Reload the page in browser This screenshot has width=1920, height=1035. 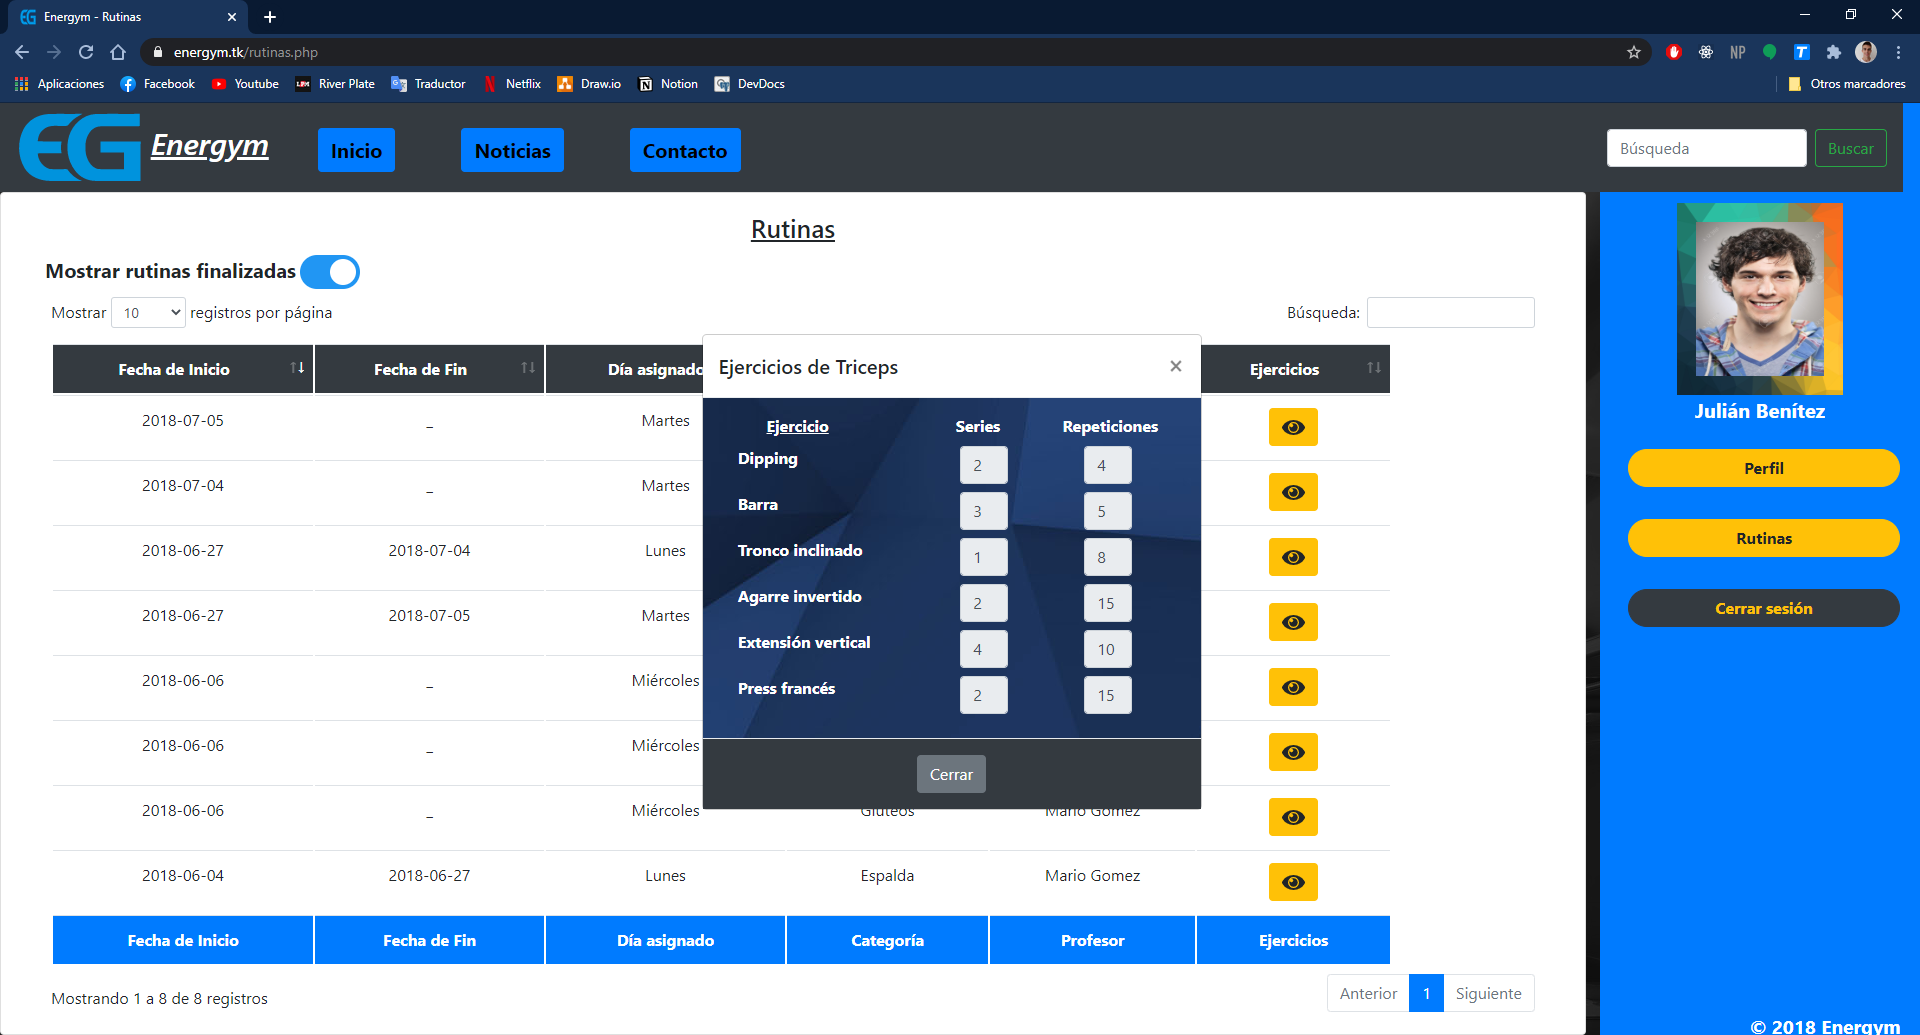pos(86,52)
